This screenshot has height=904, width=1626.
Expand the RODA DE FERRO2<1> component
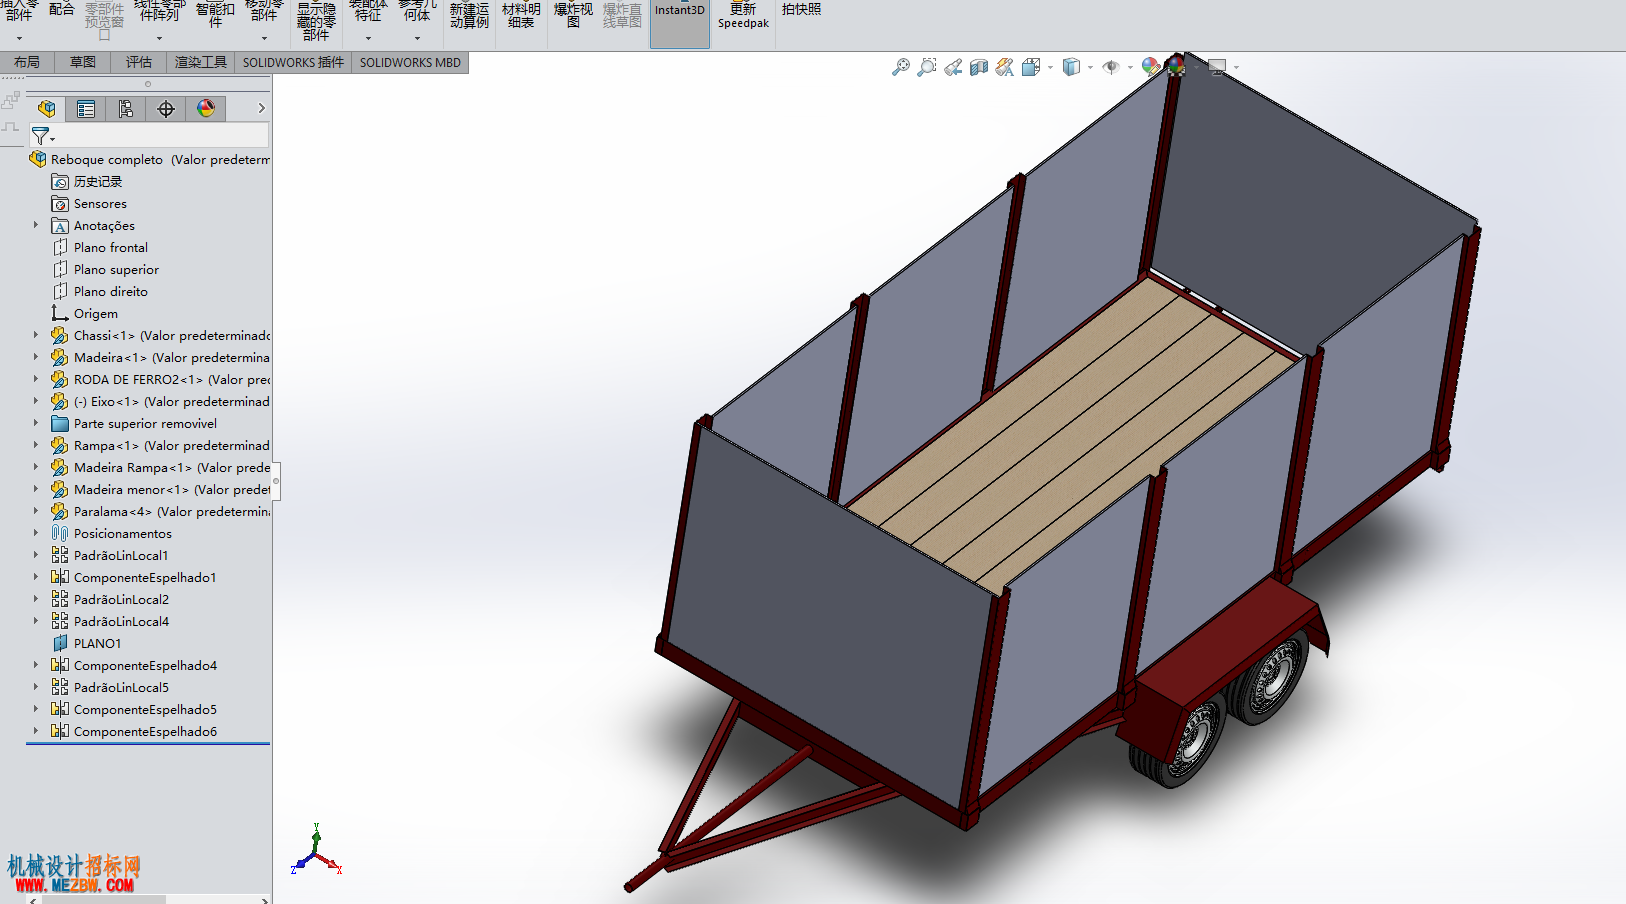click(x=36, y=379)
